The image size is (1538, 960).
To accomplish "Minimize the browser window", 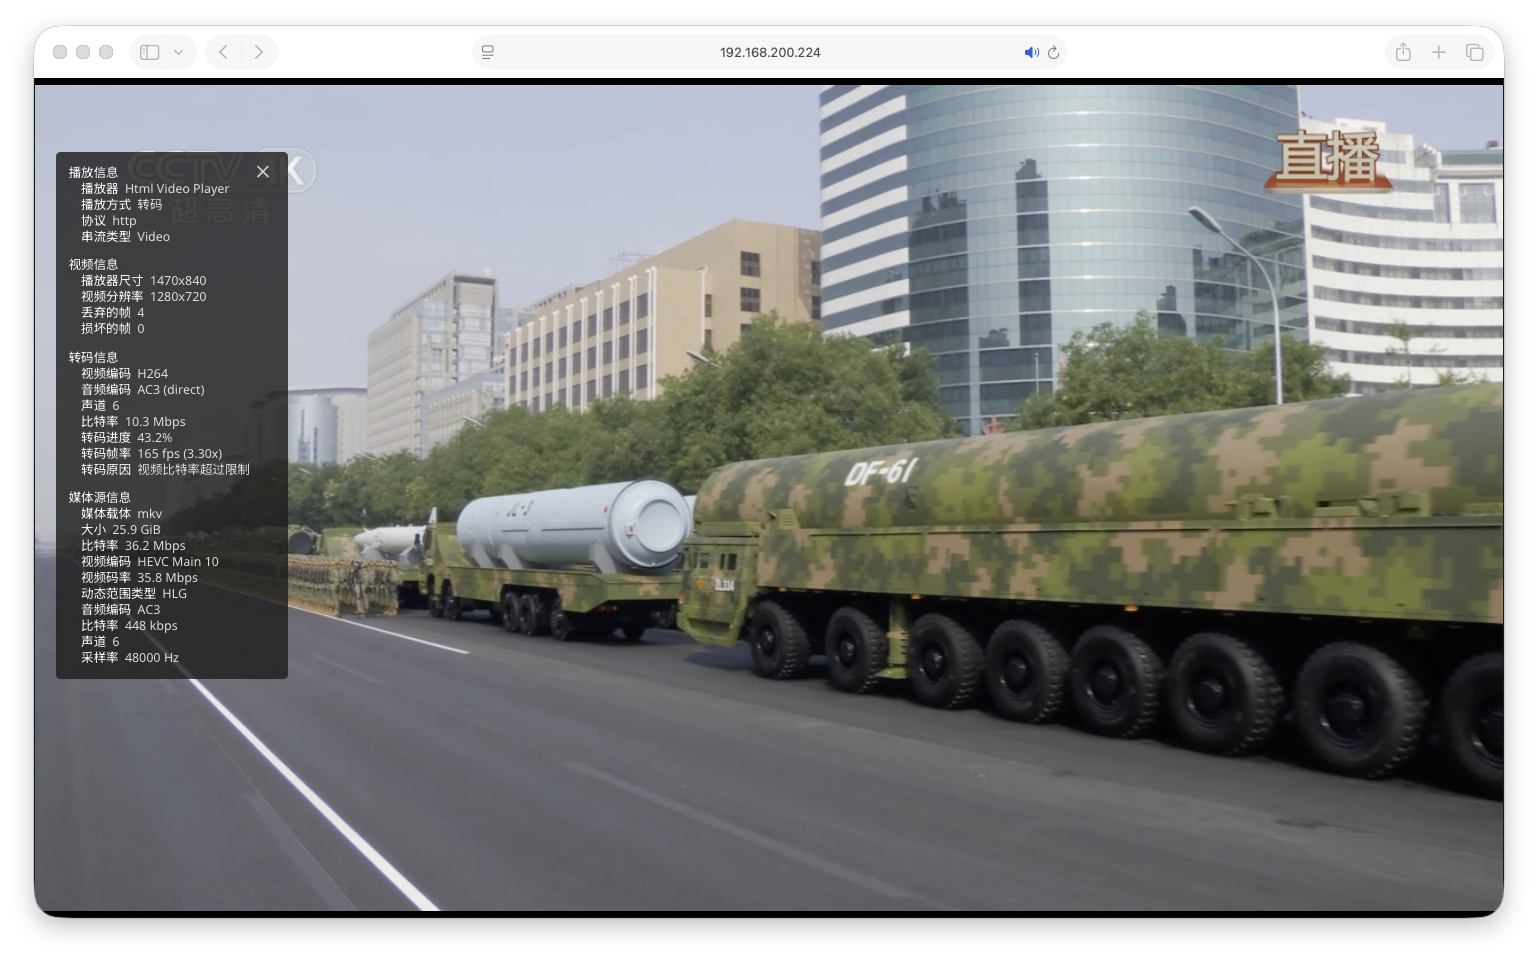I will tap(84, 52).
